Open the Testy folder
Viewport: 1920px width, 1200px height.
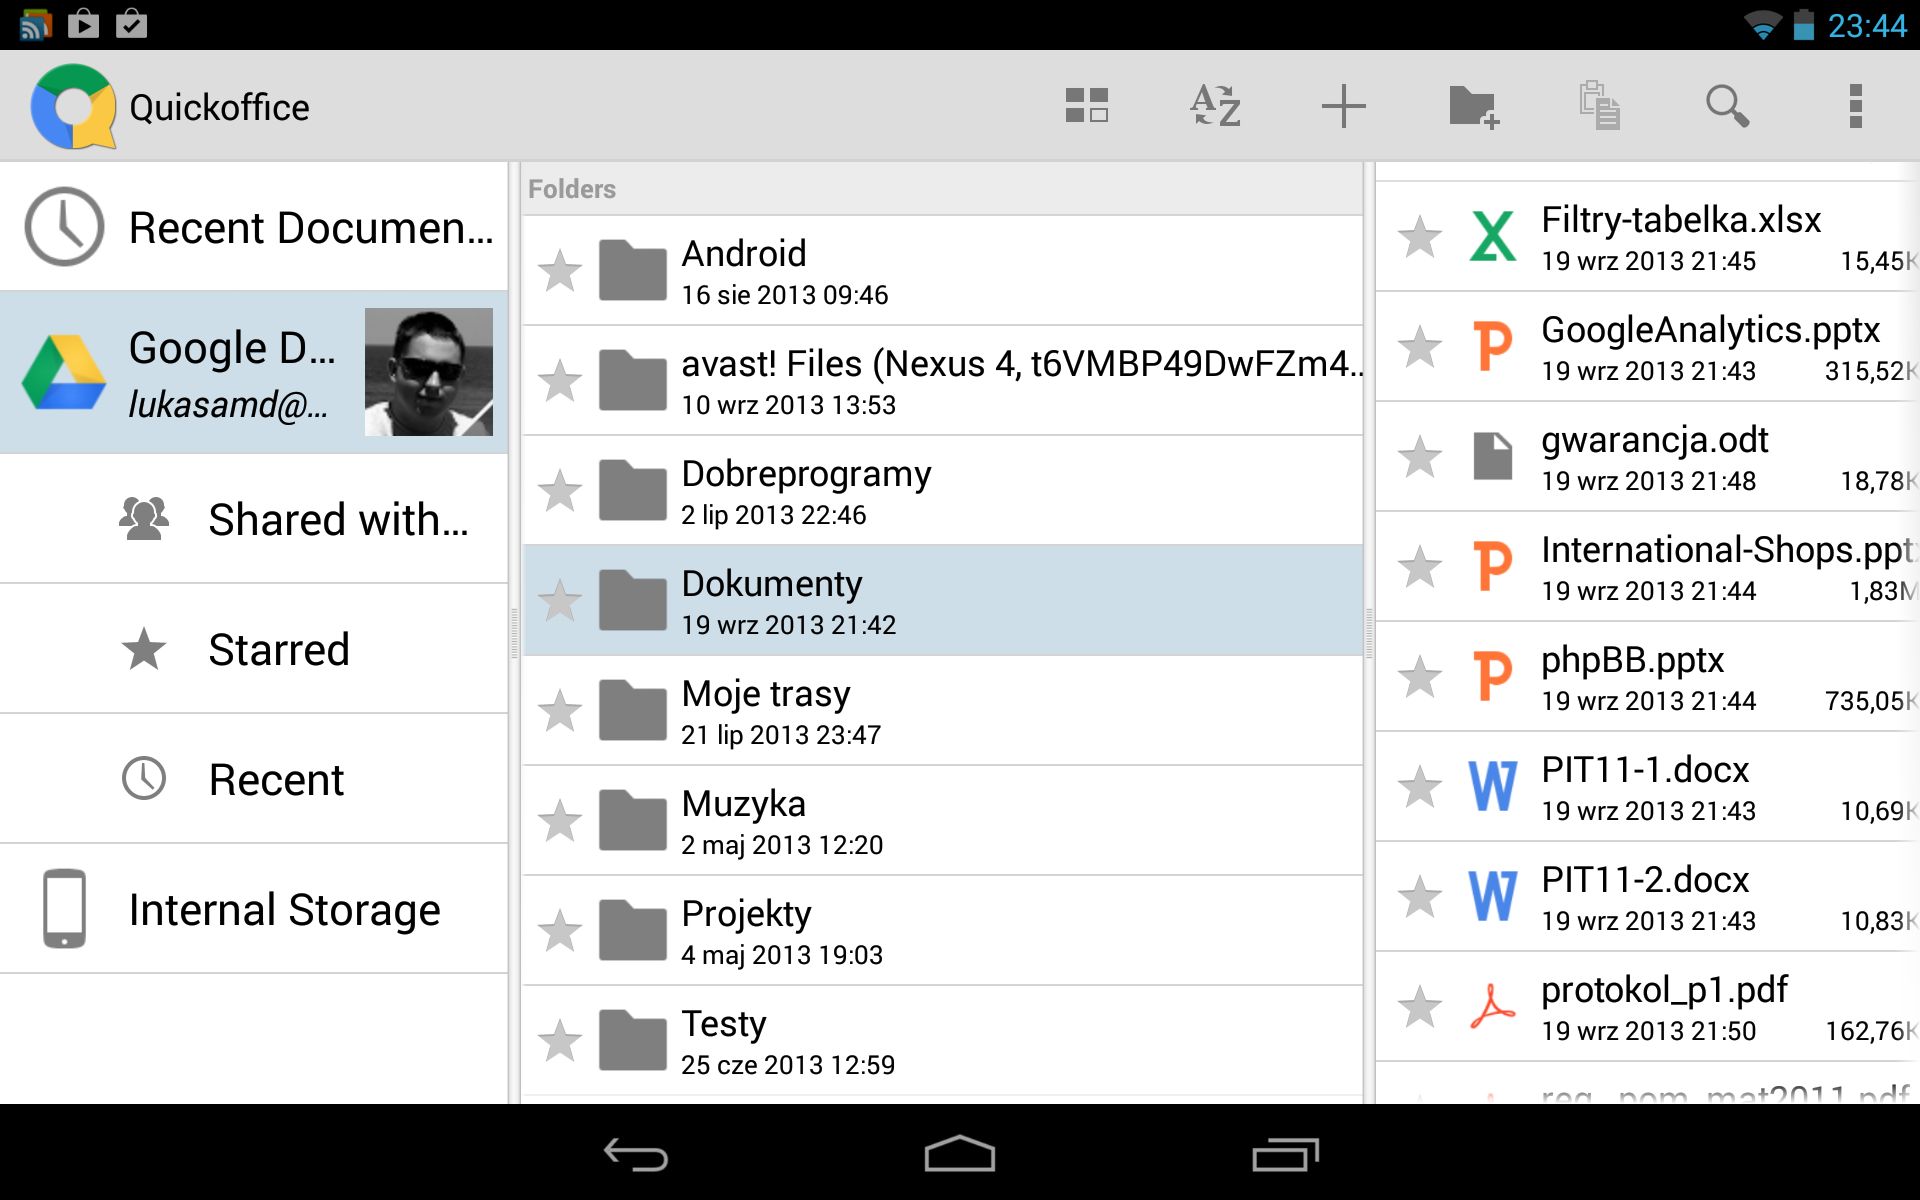click(943, 1041)
